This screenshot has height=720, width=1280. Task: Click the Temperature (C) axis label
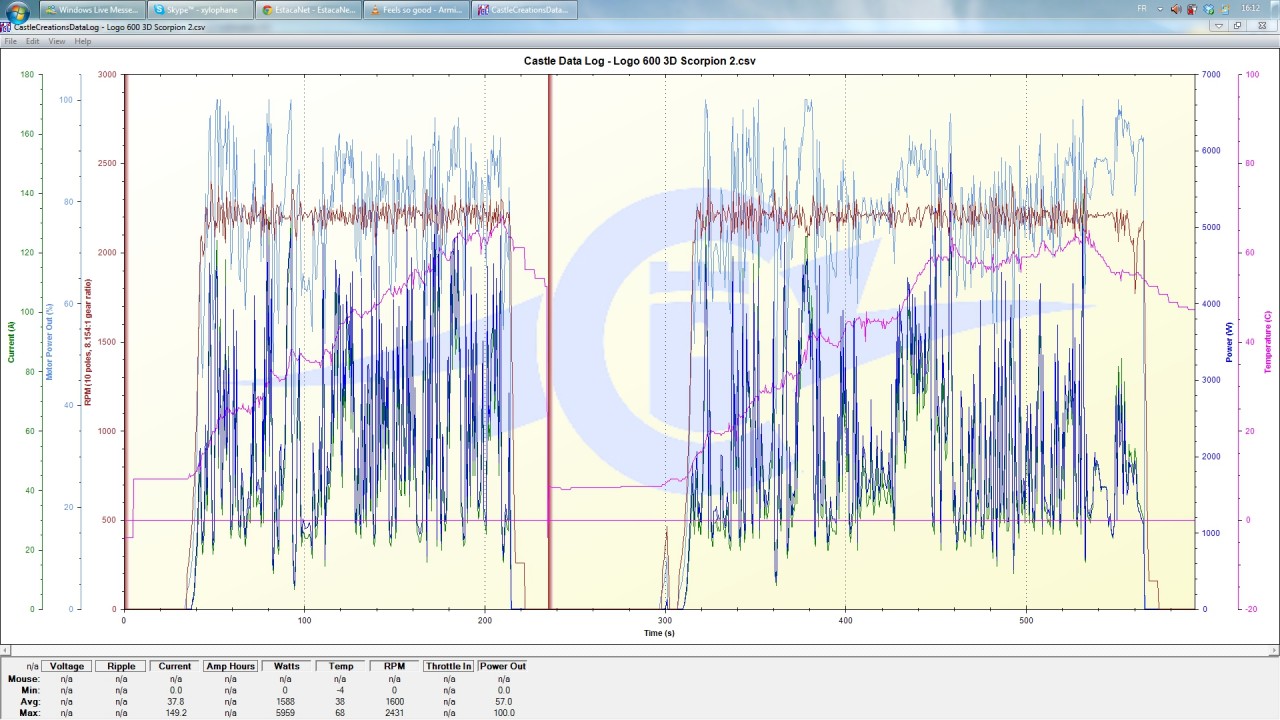click(x=1267, y=341)
